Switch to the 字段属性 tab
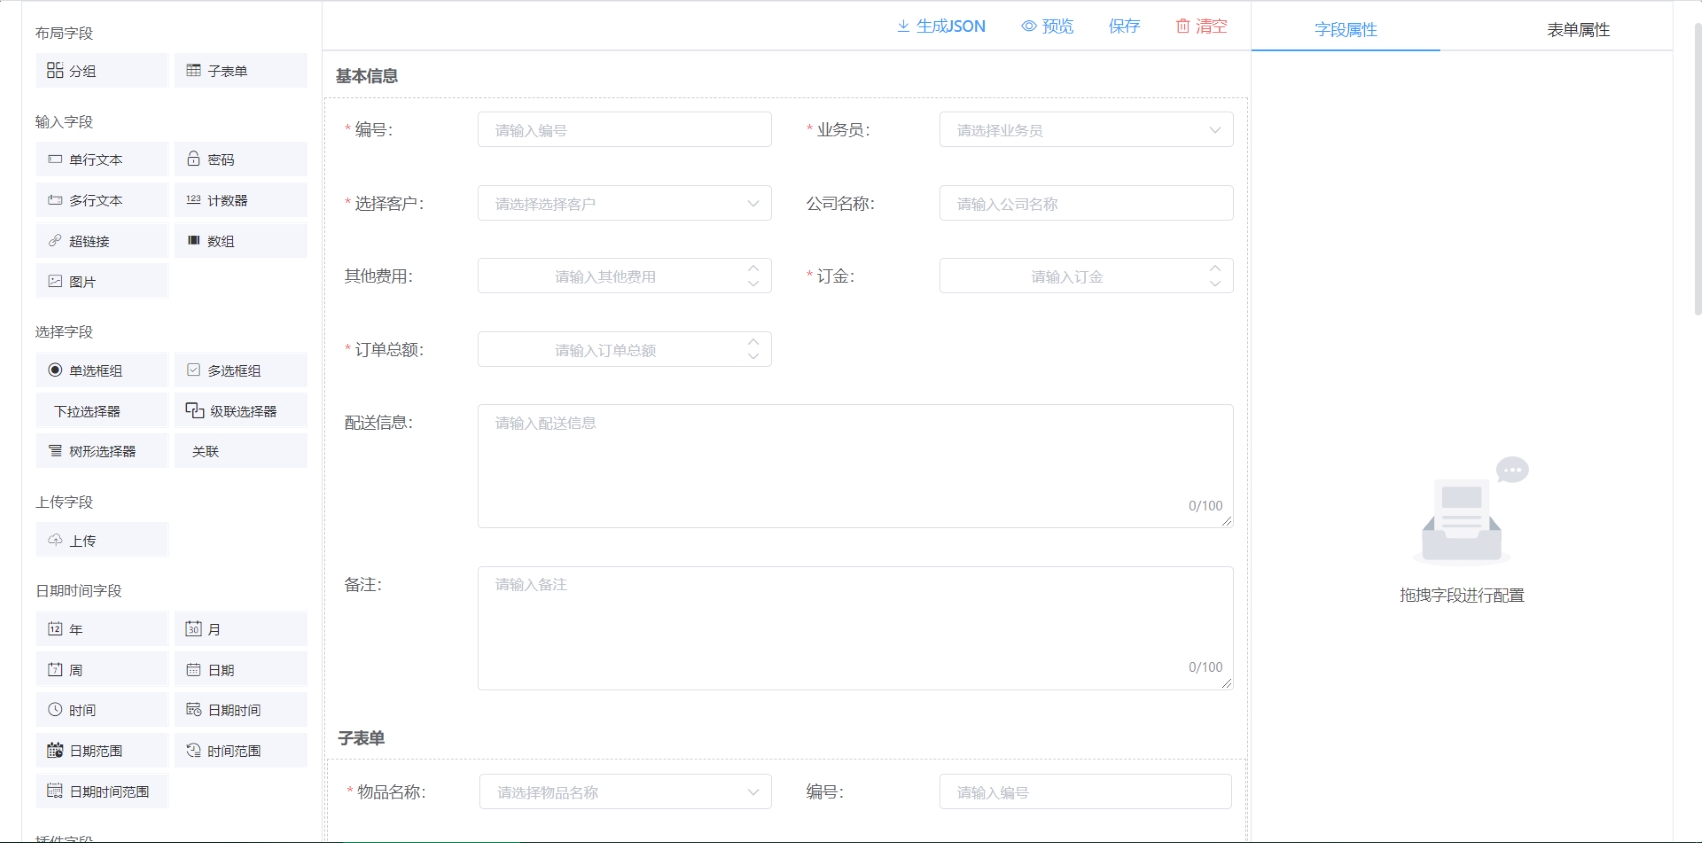 click(1345, 30)
